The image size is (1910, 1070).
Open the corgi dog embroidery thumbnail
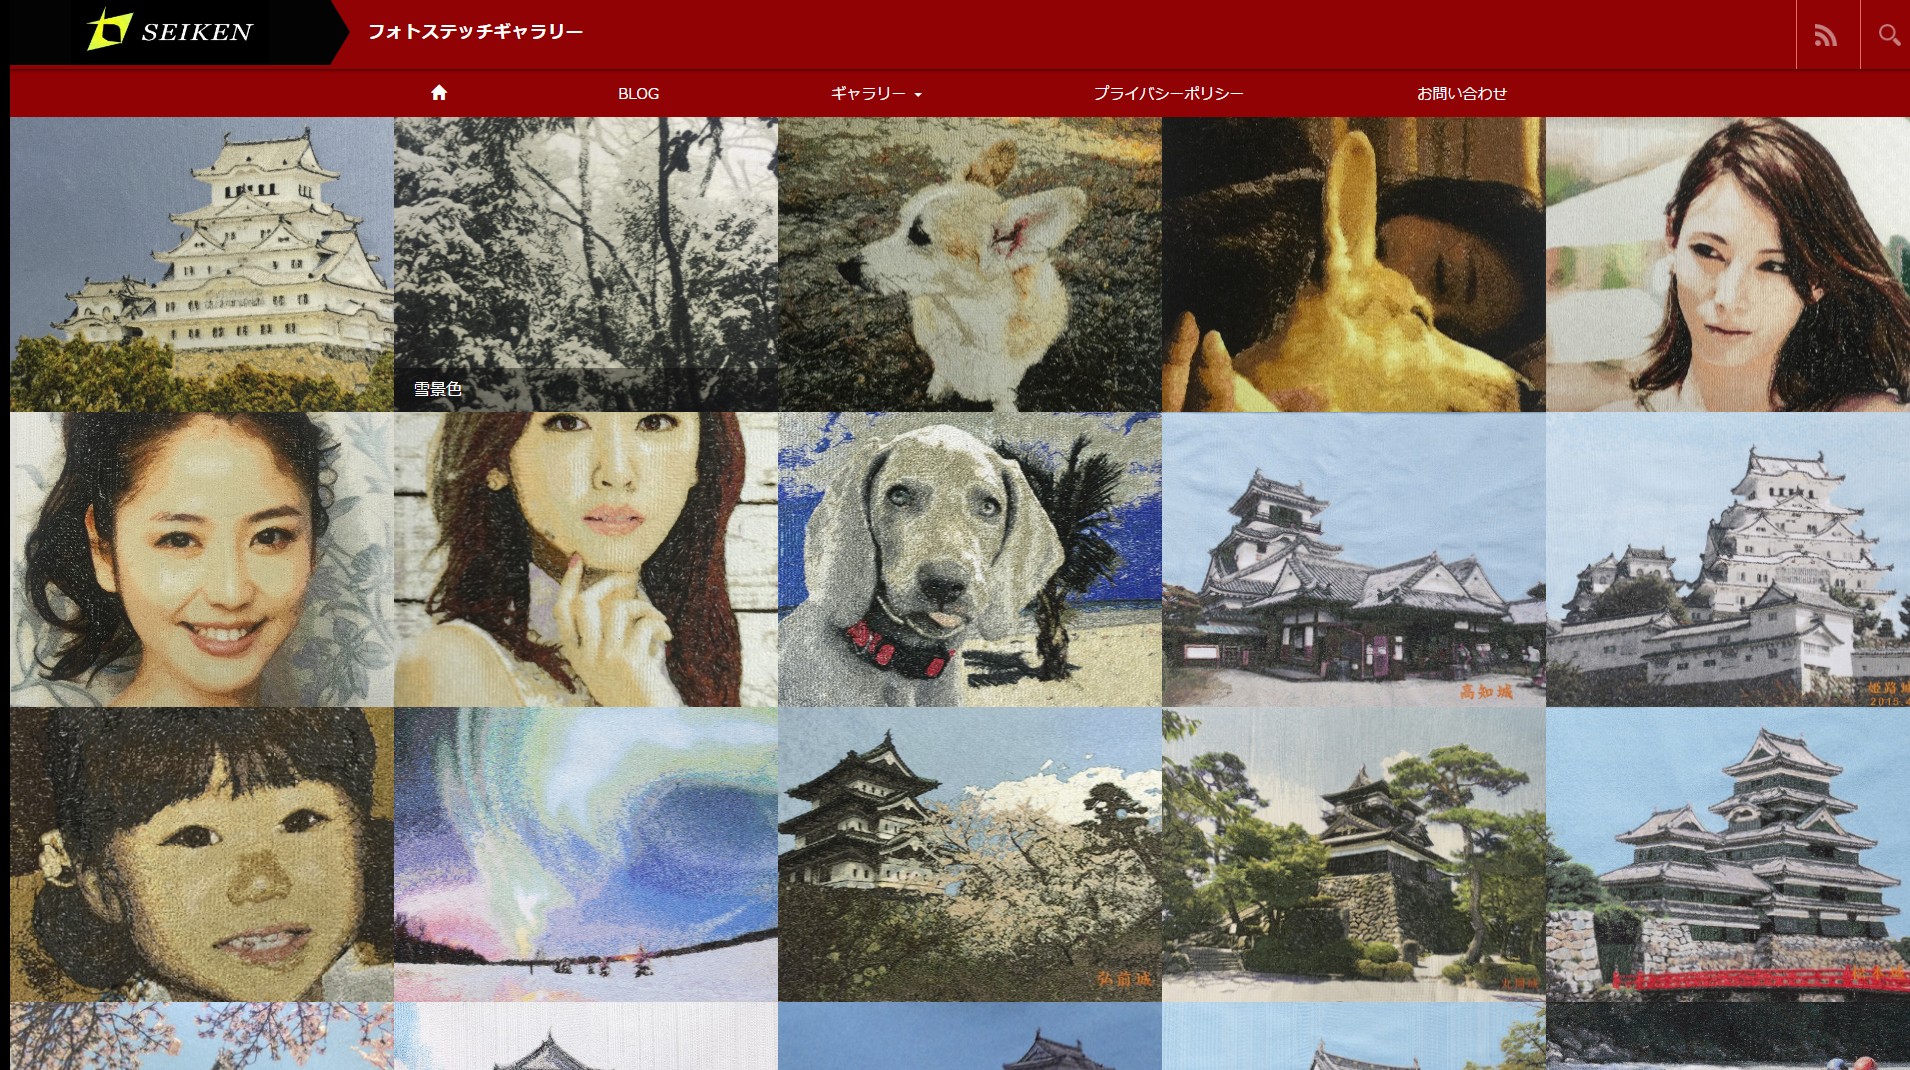tap(970, 264)
